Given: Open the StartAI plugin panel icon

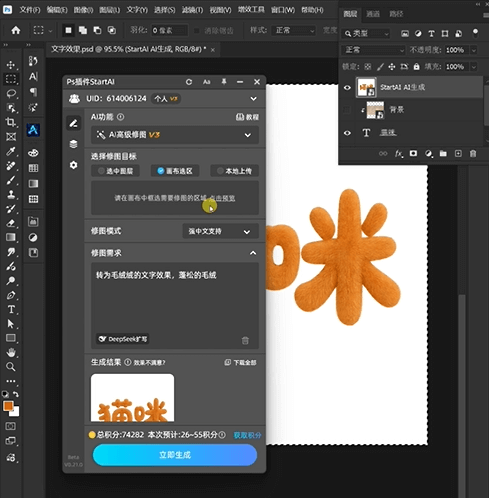Looking at the screenshot, I should point(33,130).
